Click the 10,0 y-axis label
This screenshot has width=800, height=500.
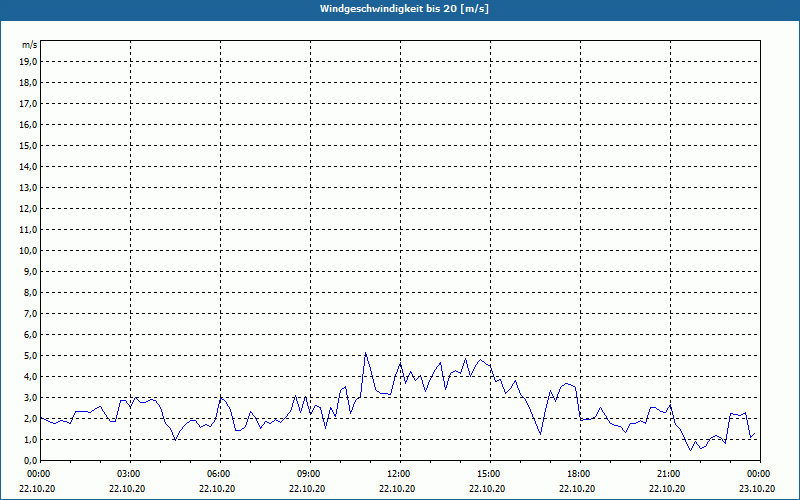pos(28,251)
